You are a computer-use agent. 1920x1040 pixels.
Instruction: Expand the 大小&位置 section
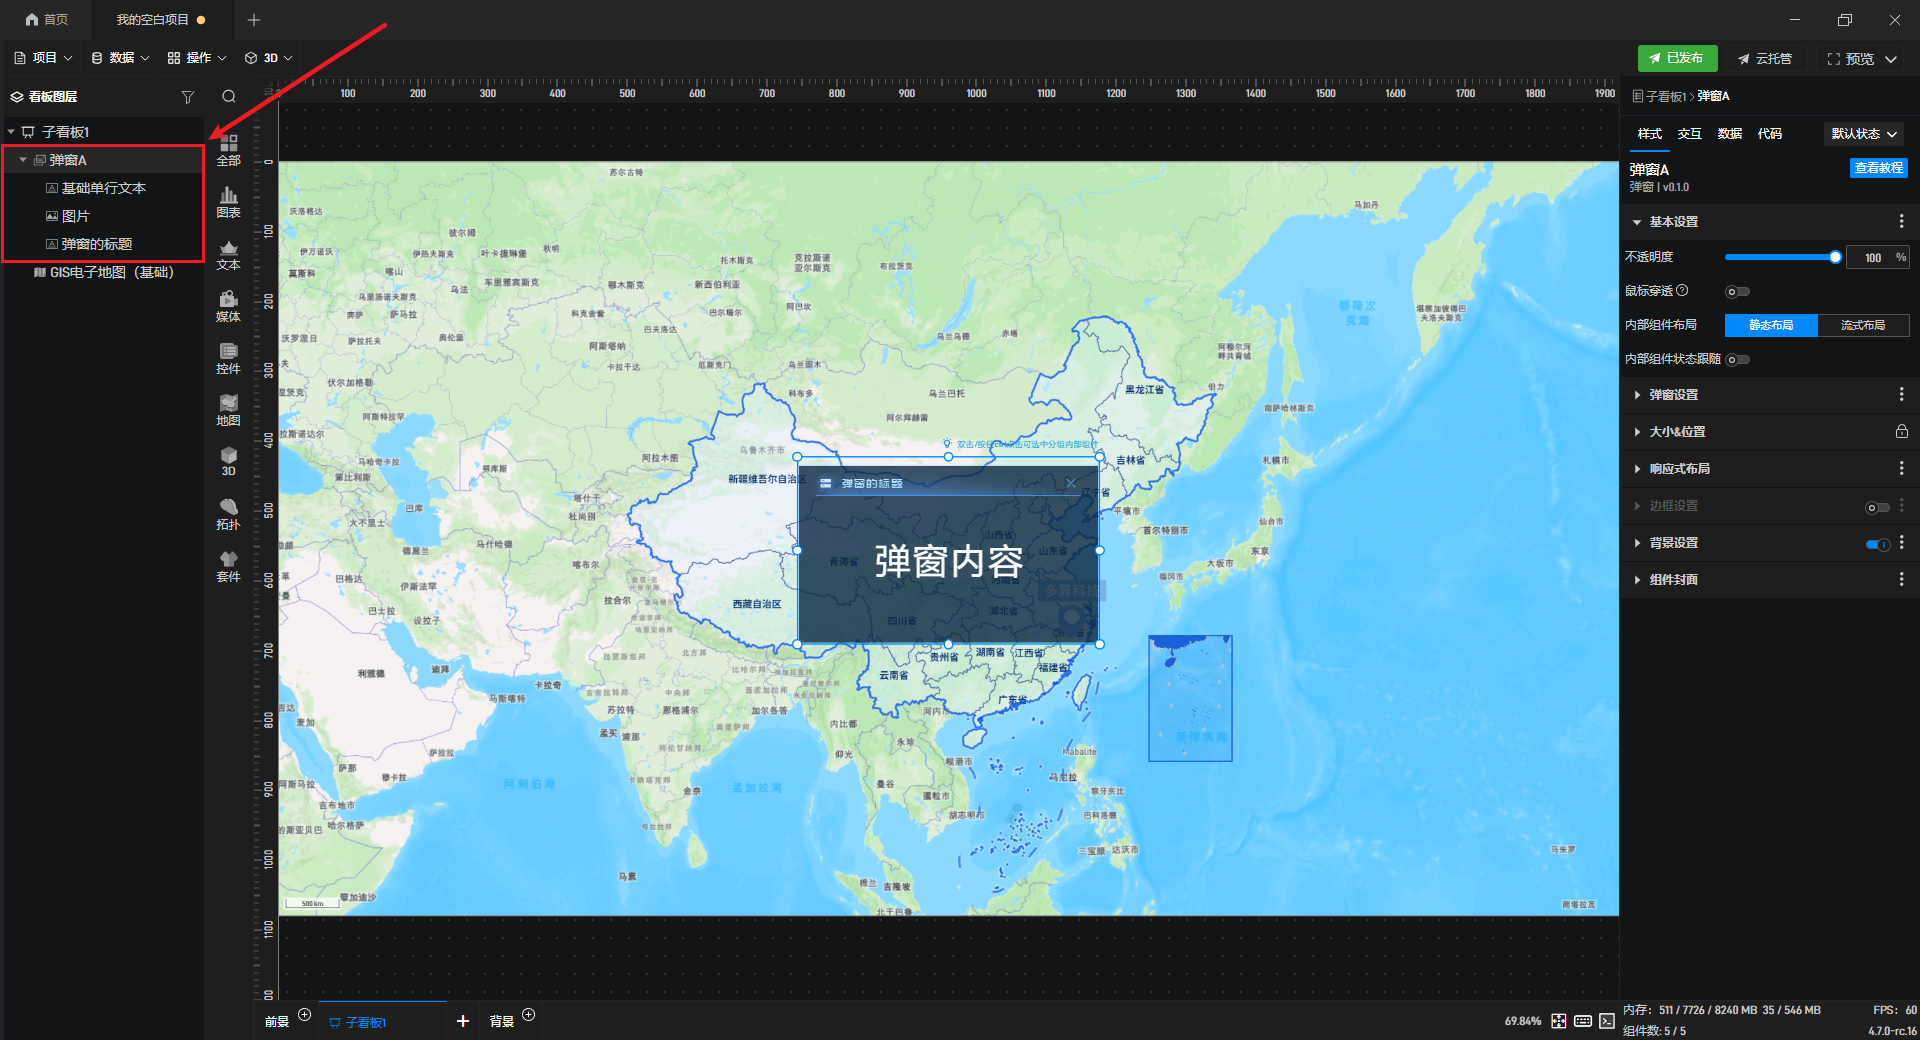[x=1677, y=432]
